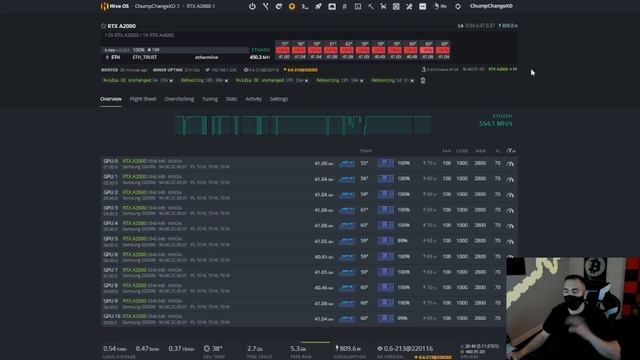Open overclock speedometer for GPU 5
This screenshot has width=640, height=360.
510,241
